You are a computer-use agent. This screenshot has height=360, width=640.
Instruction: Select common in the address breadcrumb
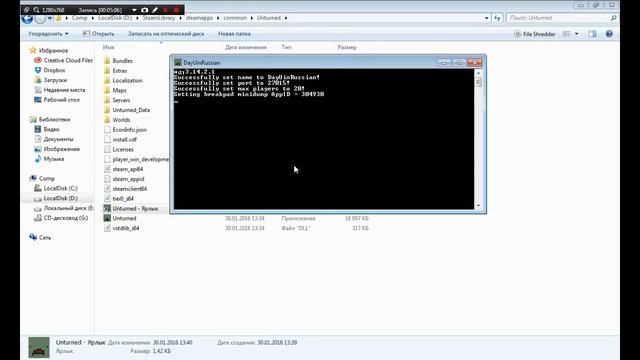tap(235, 18)
